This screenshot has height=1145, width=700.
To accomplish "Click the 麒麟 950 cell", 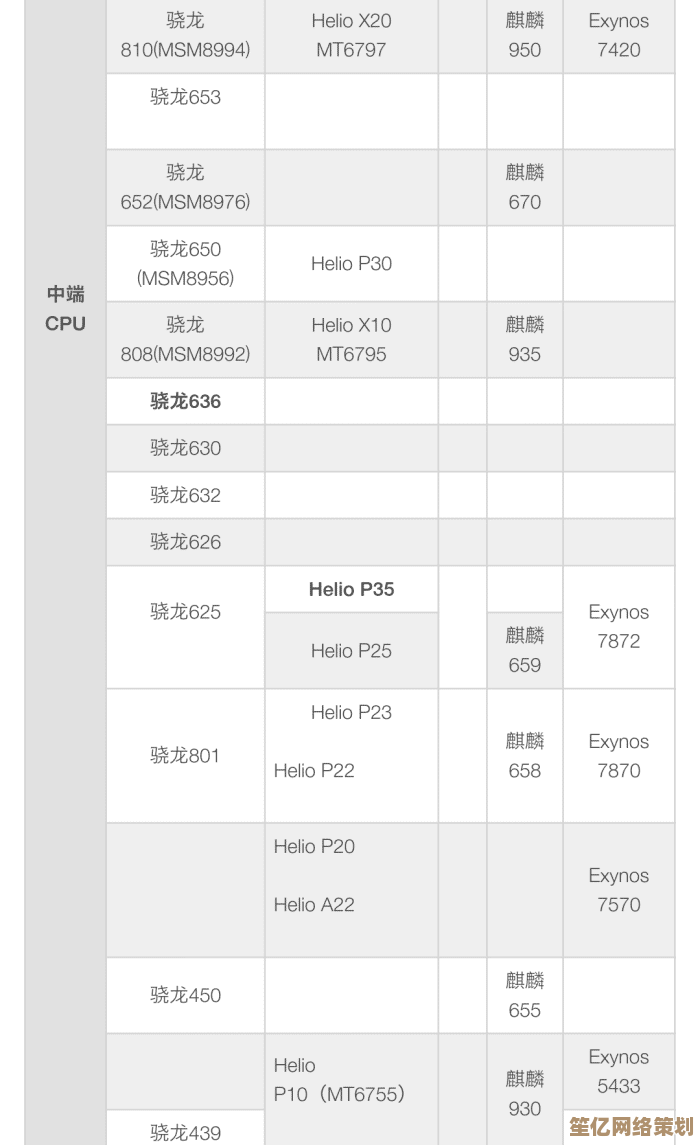I will [x=524, y=35].
